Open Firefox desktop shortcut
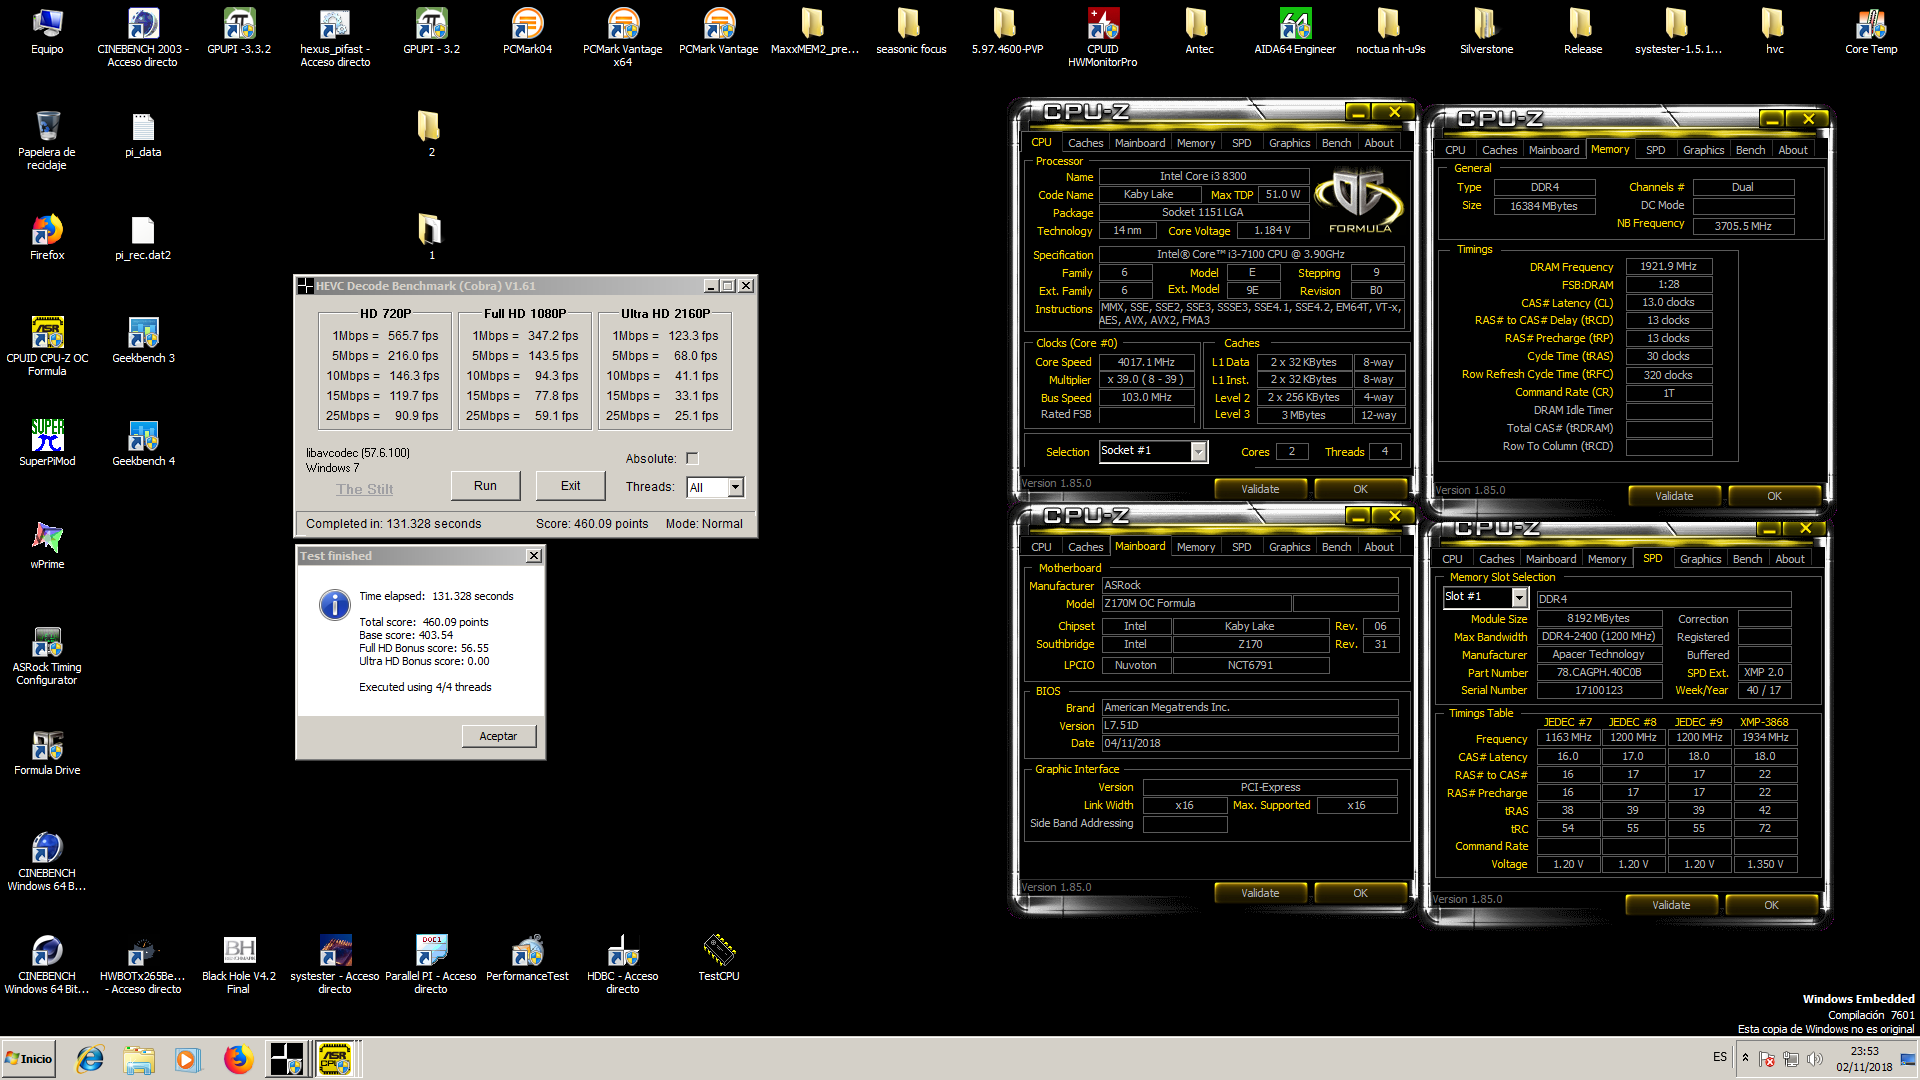 click(x=47, y=237)
